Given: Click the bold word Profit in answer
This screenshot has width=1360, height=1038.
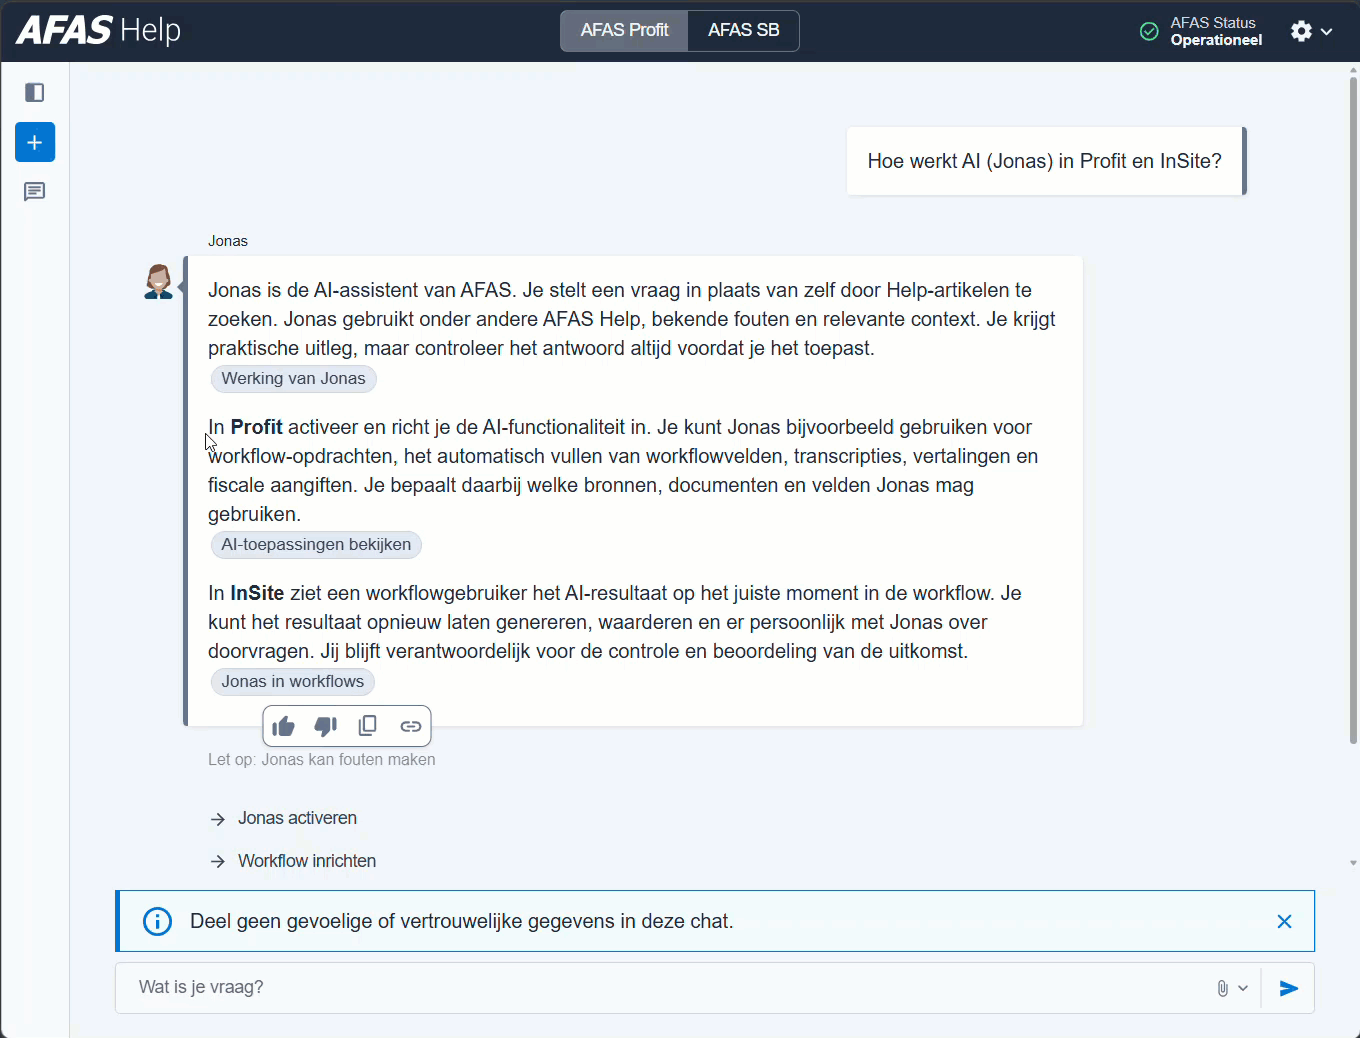Looking at the screenshot, I should [256, 427].
